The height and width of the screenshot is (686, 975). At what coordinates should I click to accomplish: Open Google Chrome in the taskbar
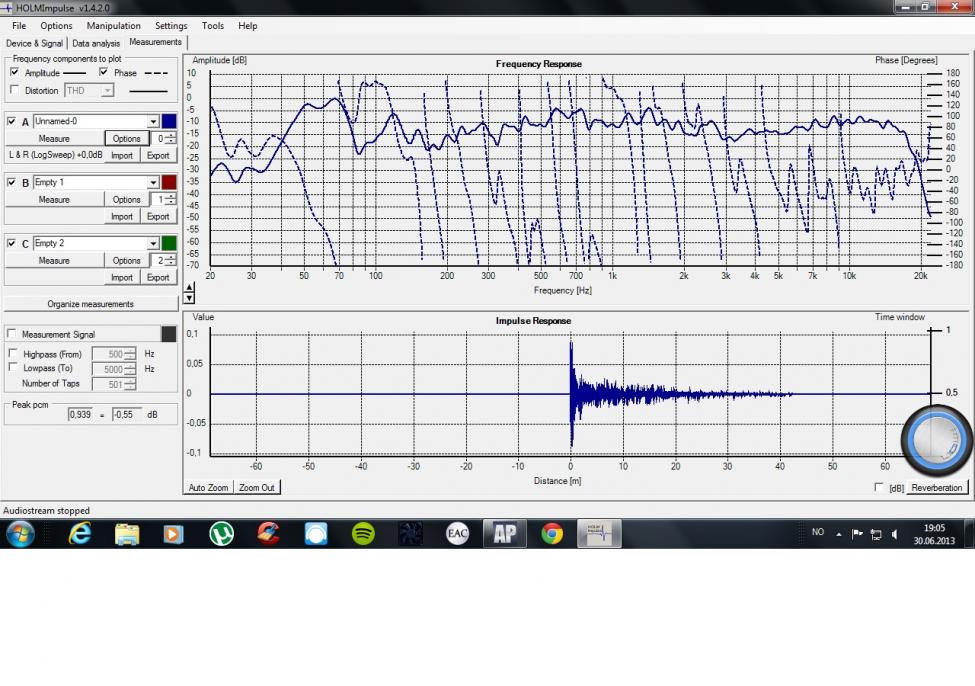pos(552,534)
